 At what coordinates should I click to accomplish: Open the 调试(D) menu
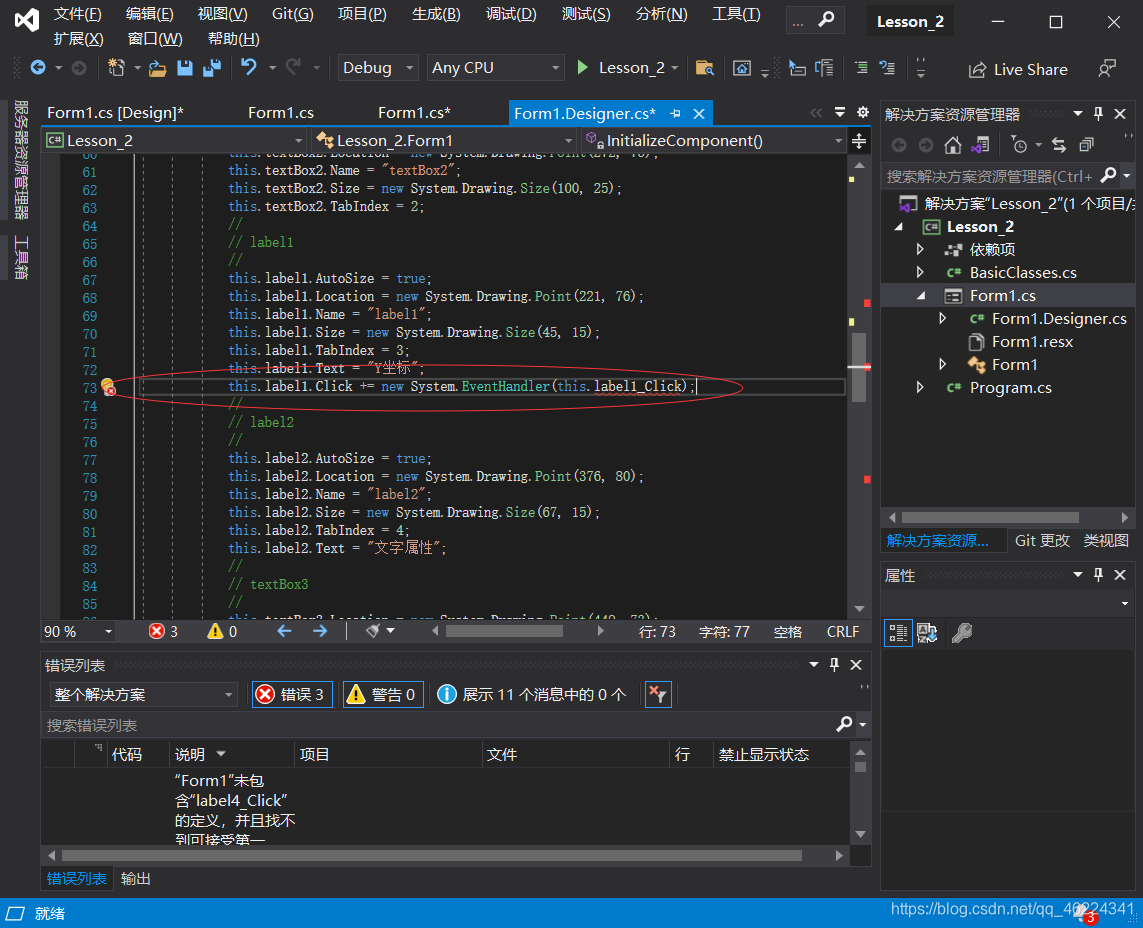pyautogui.click(x=510, y=14)
